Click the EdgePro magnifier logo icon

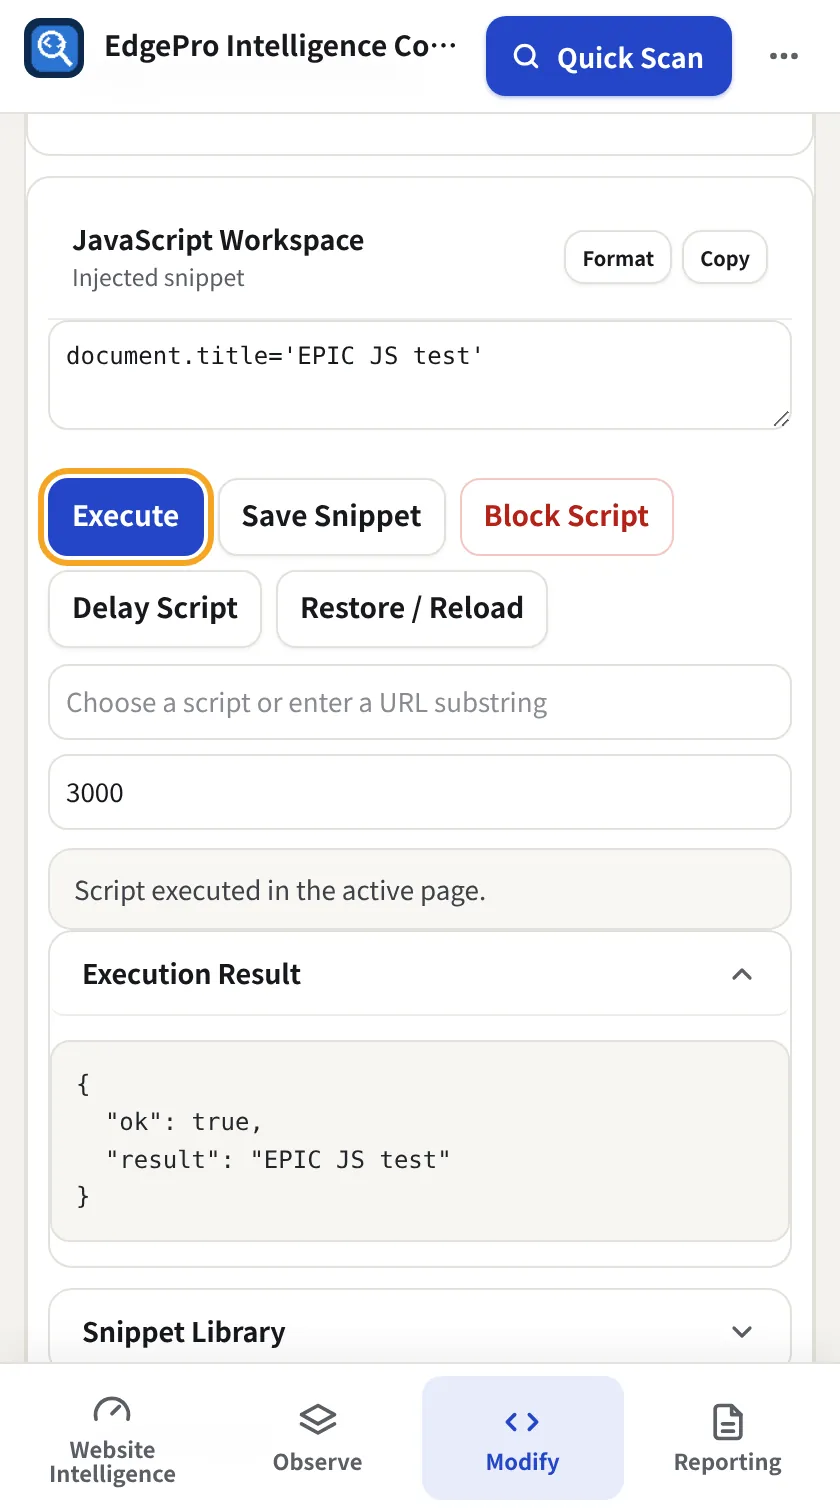click(54, 48)
